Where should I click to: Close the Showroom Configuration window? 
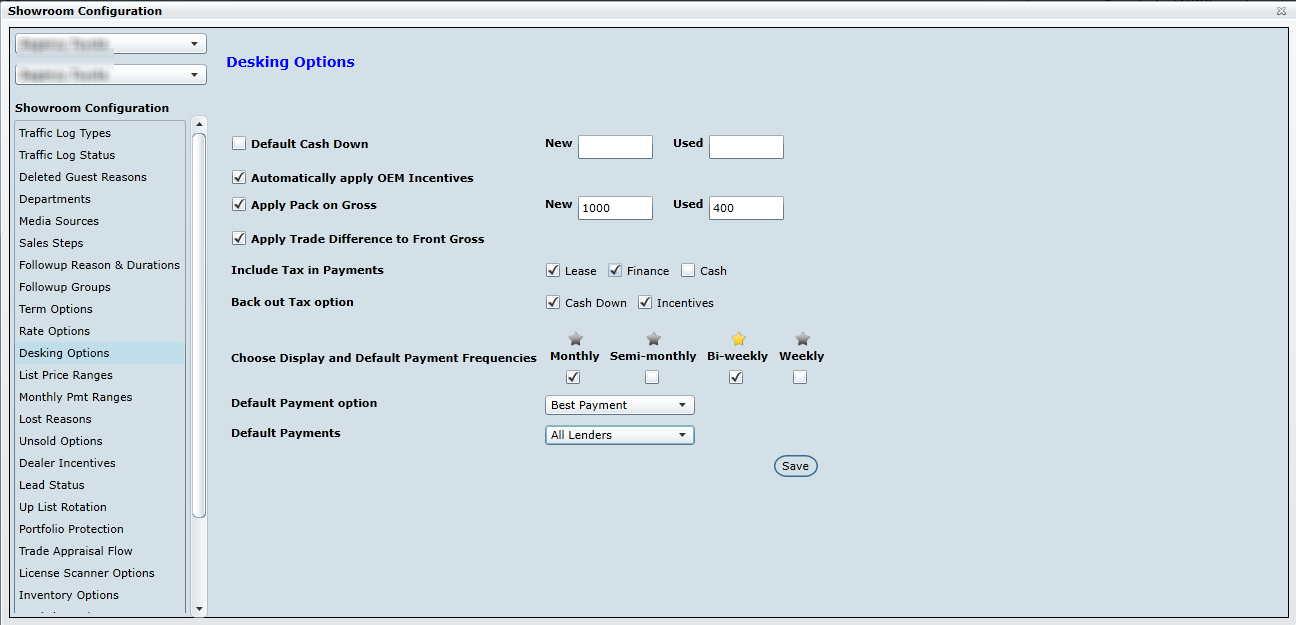tap(1281, 11)
